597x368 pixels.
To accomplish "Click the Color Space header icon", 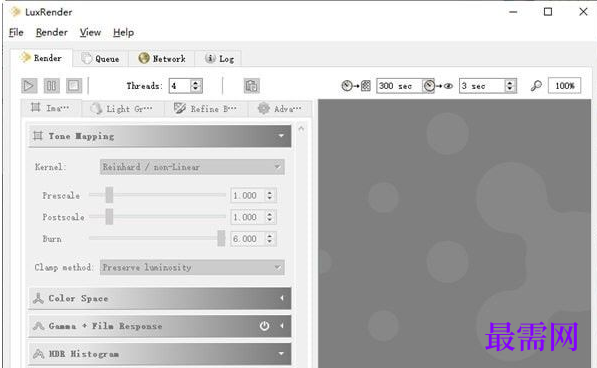I will 38,298.
